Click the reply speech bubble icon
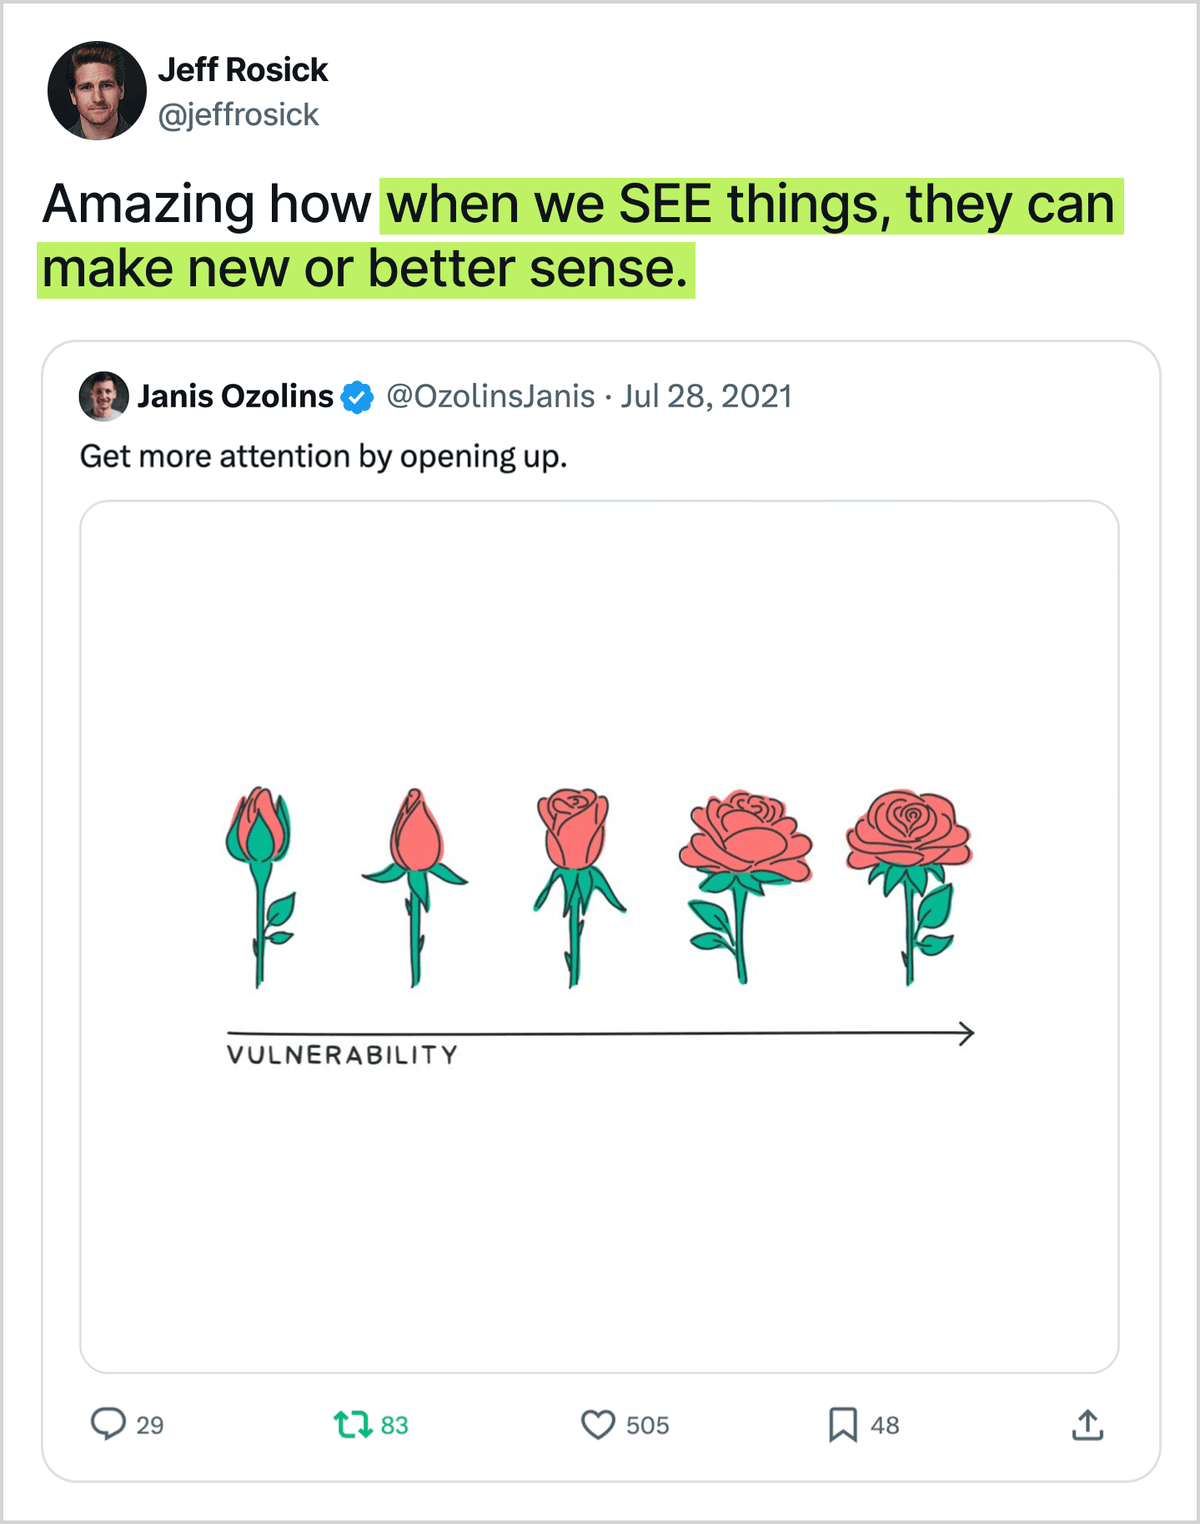 108,1423
